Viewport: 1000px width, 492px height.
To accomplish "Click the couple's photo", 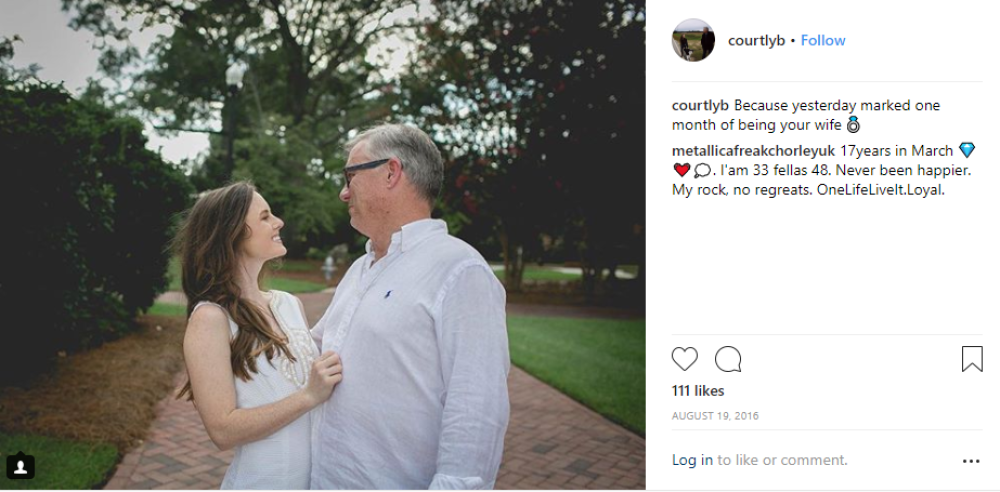I will pyautogui.click(x=322, y=245).
